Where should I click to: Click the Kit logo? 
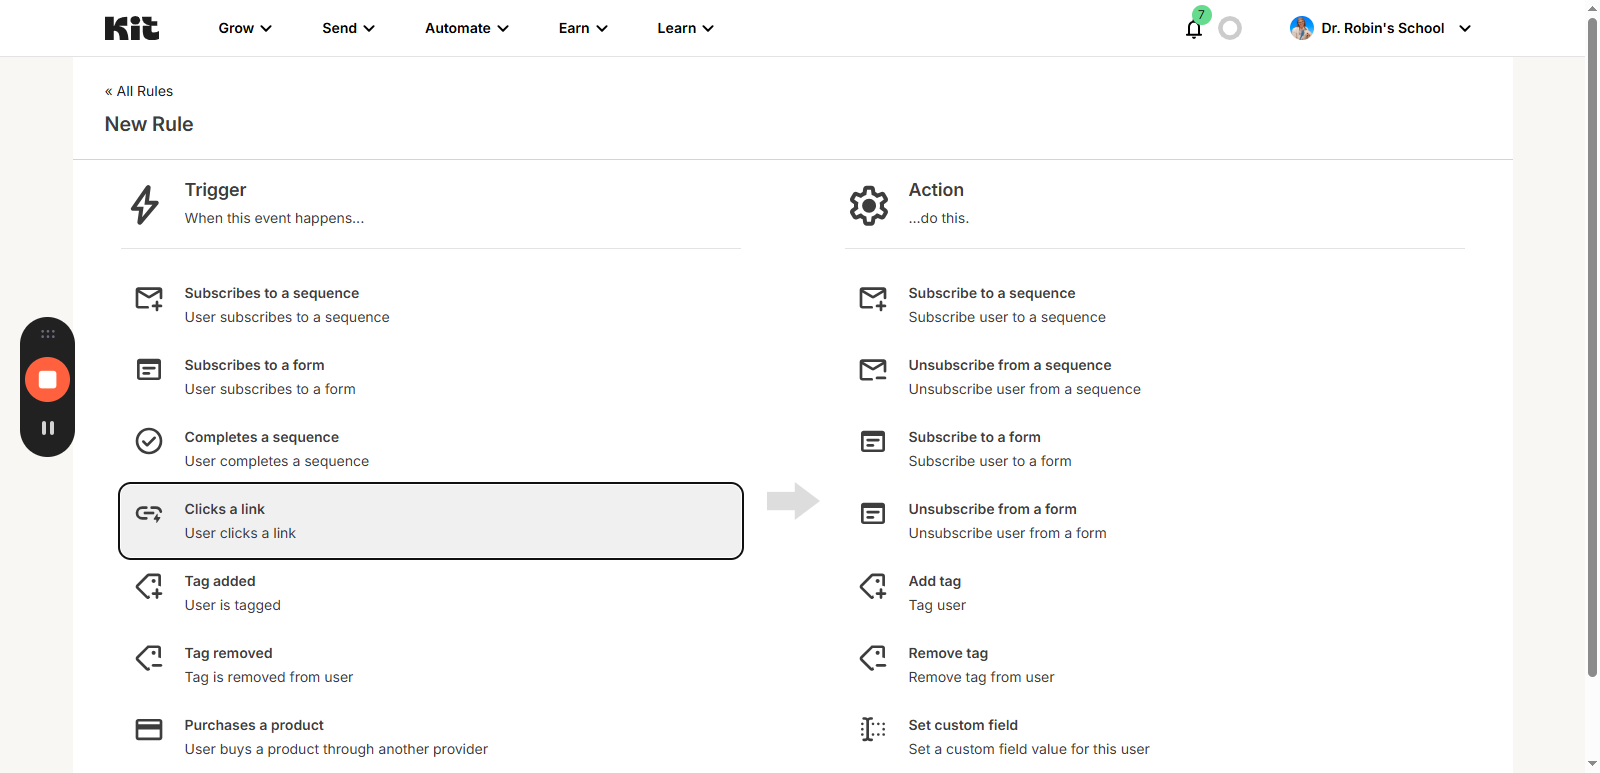132,28
